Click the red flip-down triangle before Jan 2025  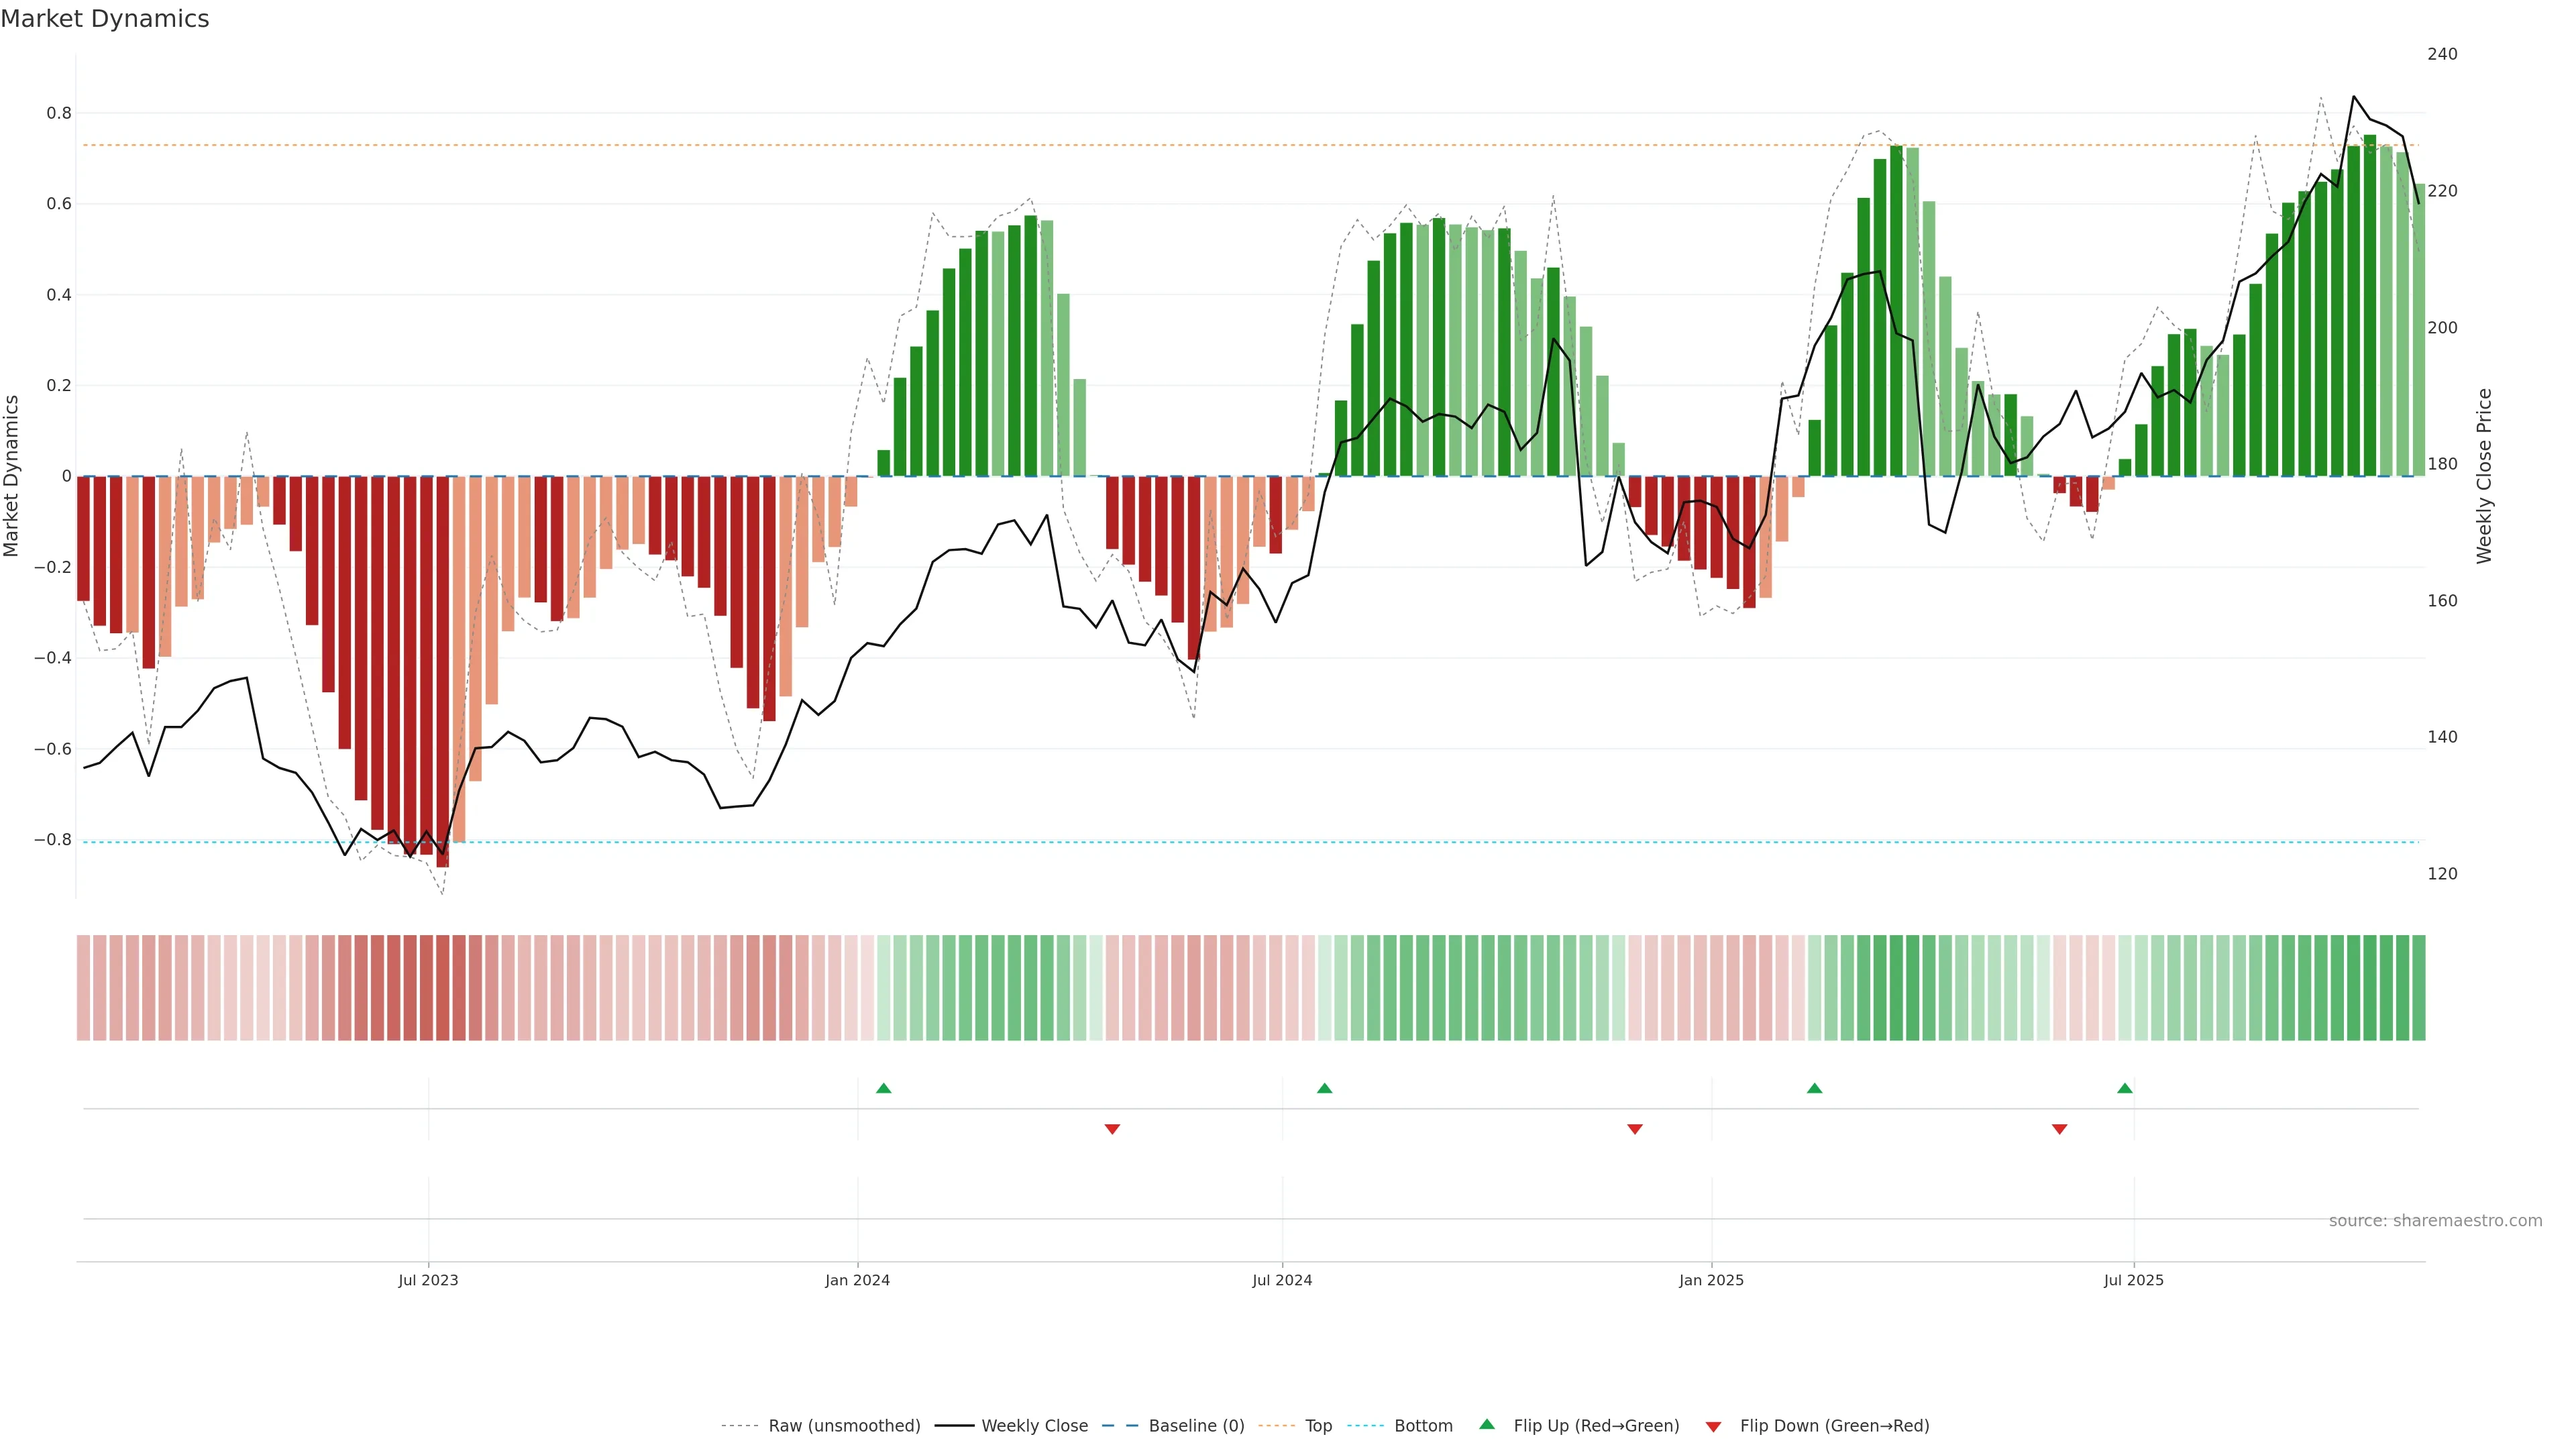click(x=1635, y=1129)
